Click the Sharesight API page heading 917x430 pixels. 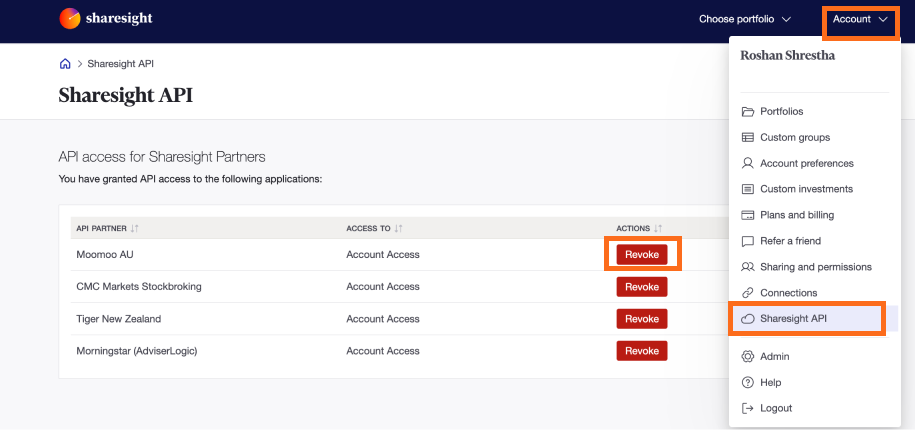coord(126,95)
